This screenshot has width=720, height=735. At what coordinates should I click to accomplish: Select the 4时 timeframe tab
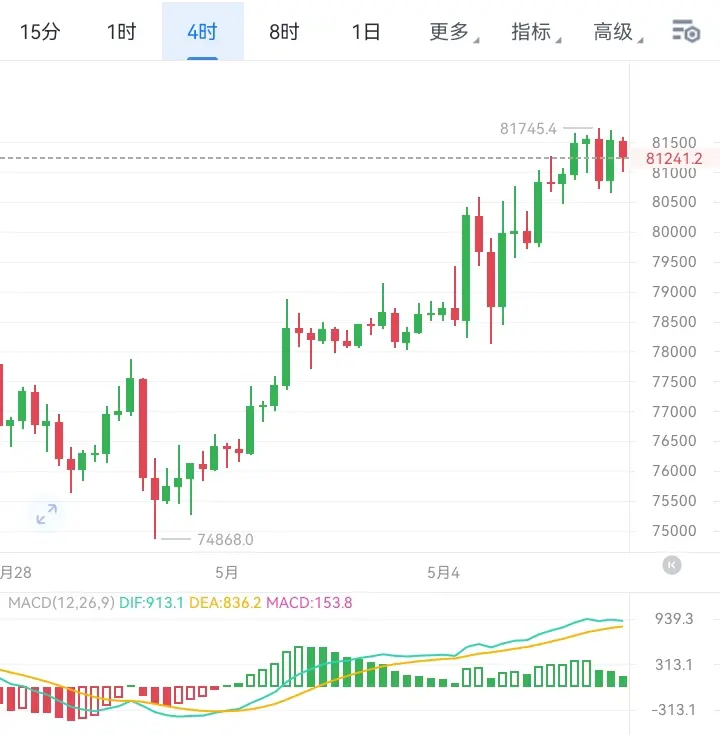[202, 31]
